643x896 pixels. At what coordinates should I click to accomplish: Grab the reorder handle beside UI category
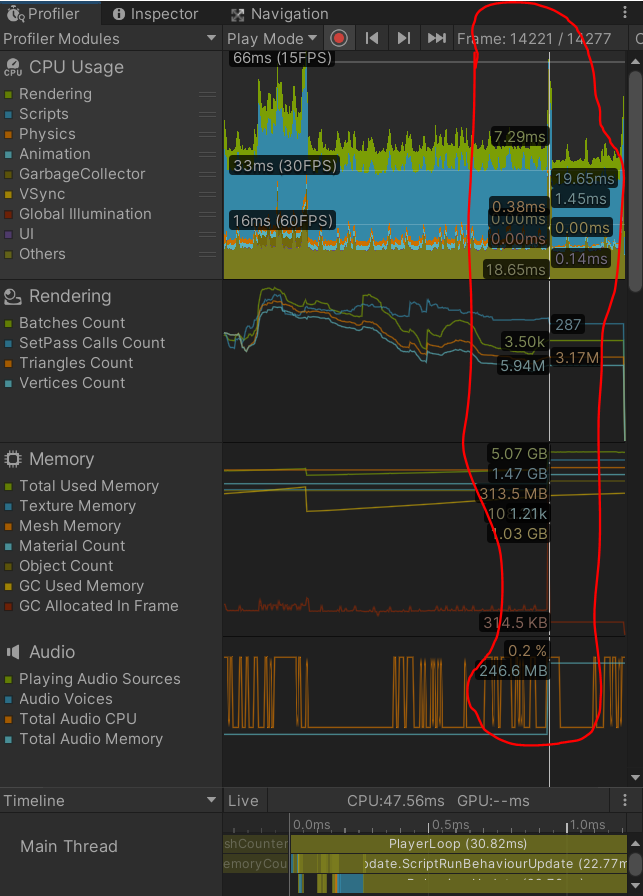click(207, 234)
